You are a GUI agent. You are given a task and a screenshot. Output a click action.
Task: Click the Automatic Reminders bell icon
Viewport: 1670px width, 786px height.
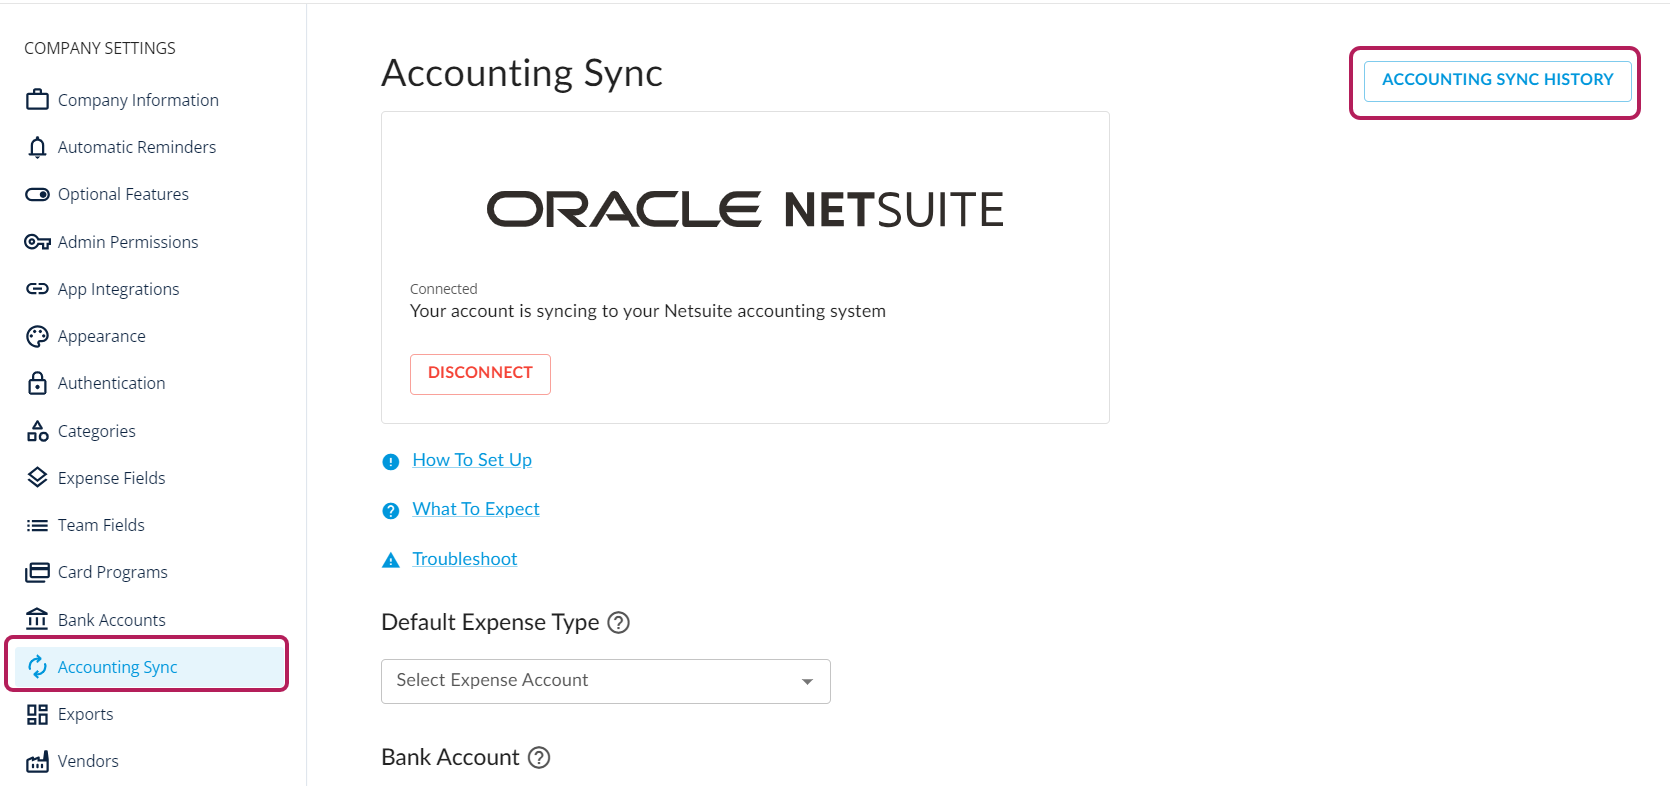37,147
